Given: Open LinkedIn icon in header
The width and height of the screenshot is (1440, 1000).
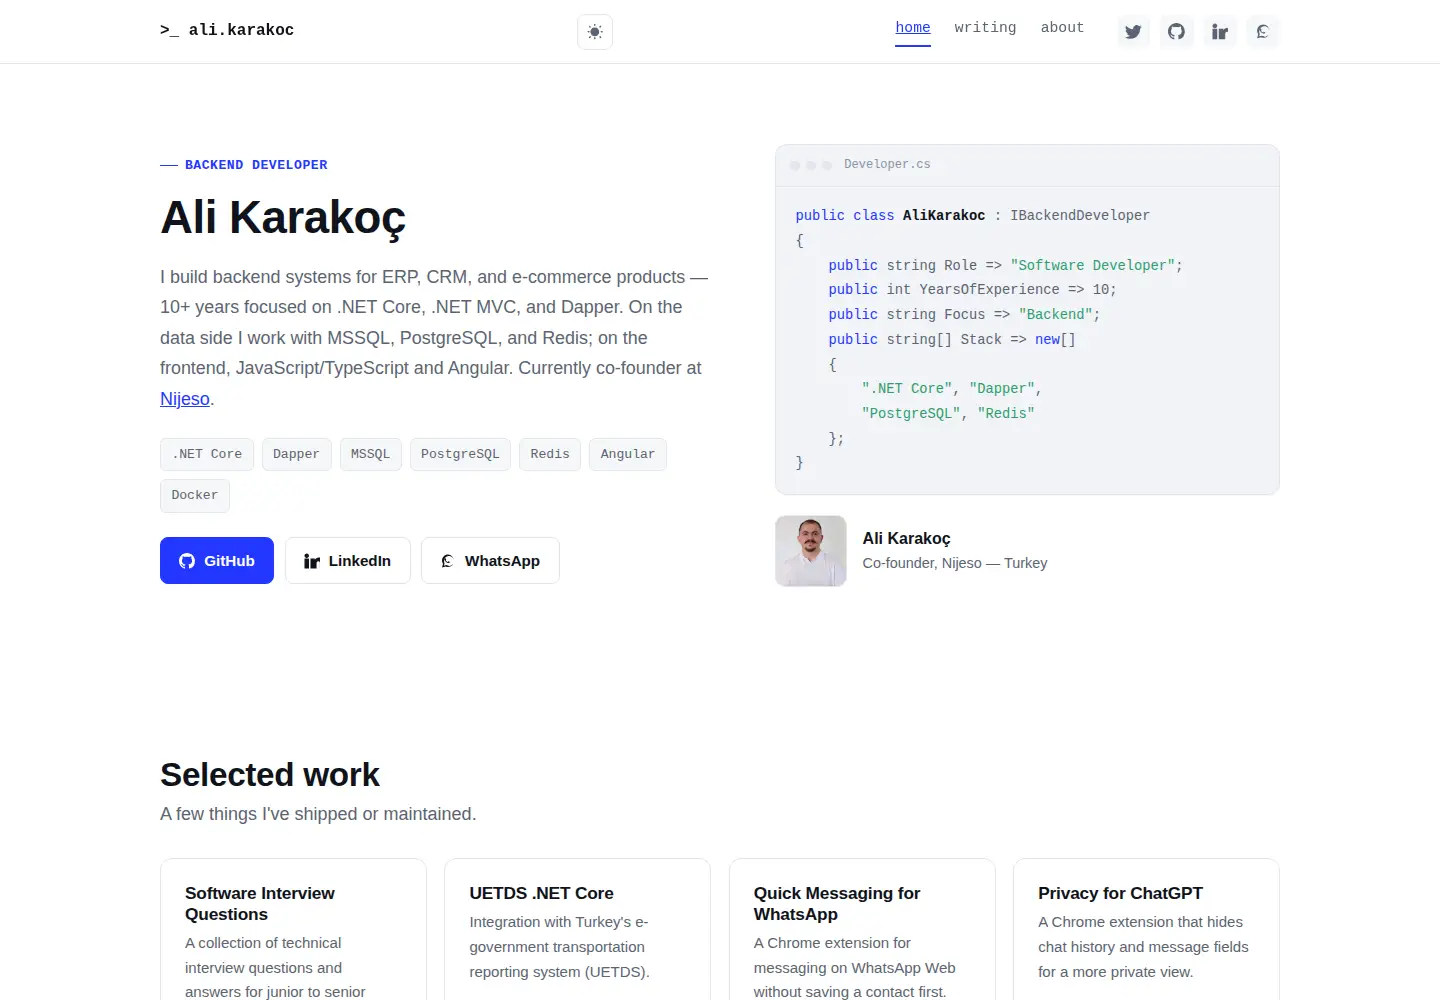Looking at the screenshot, I should point(1220,32).
